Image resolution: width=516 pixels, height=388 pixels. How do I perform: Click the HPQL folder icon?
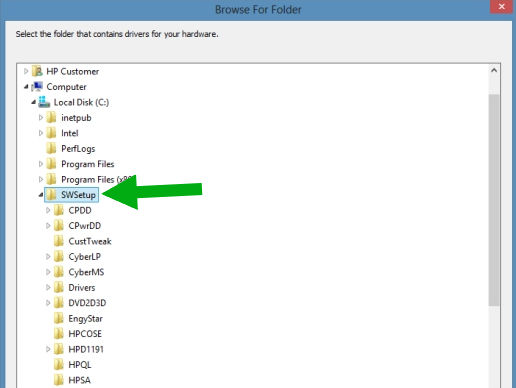point(59,365)
